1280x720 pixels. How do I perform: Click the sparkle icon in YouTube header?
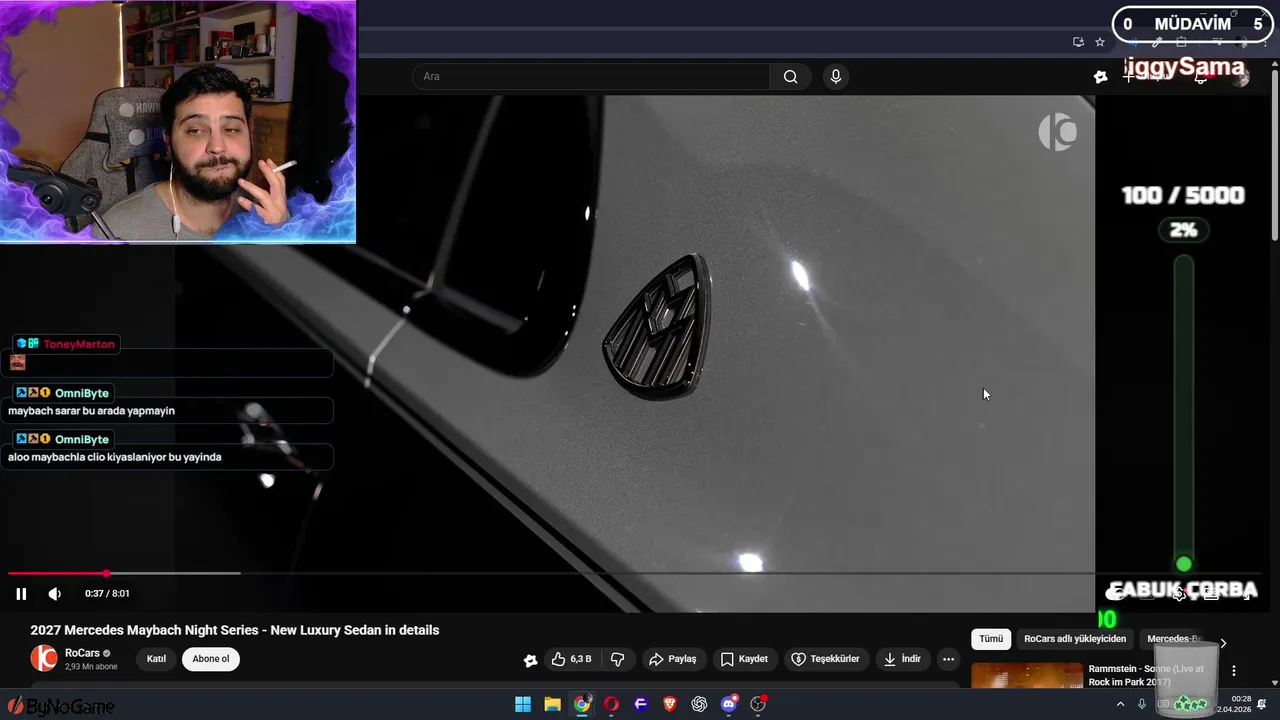pyautogui.click(x=1101, y=76)
